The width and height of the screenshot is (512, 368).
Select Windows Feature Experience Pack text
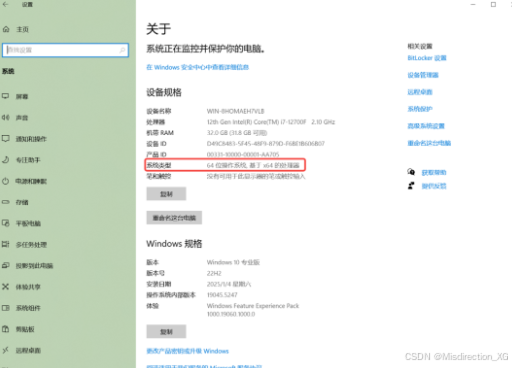pyautogui.click(x=253, y=306)
